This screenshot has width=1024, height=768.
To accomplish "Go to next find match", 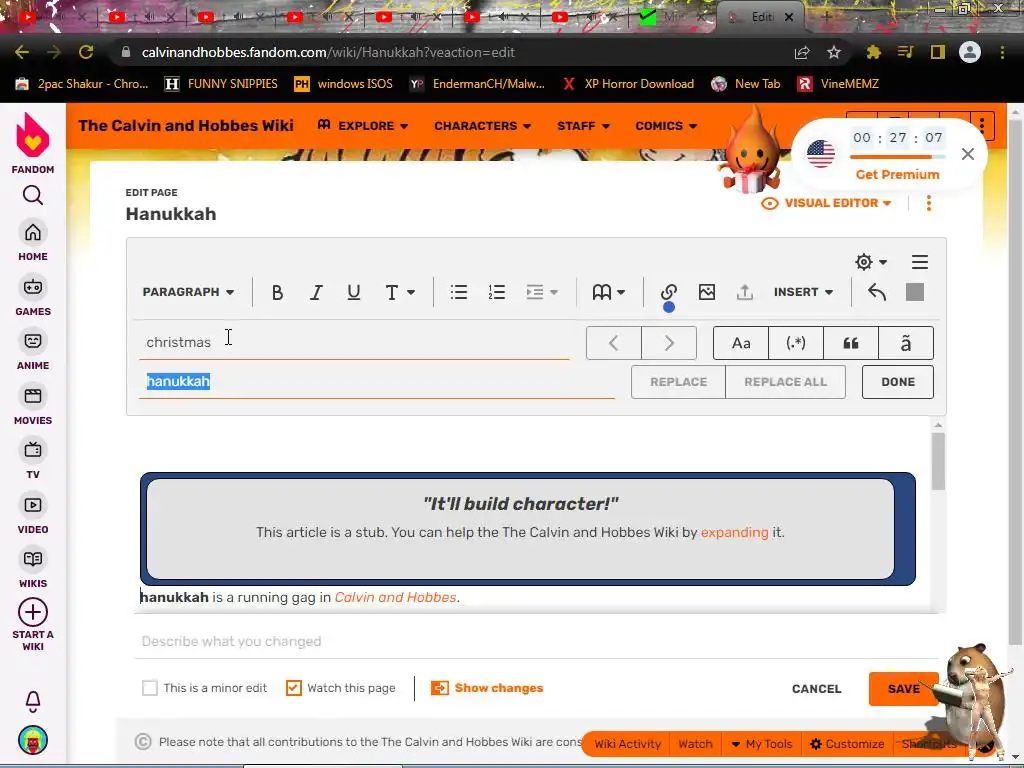I will click(669, 343).
